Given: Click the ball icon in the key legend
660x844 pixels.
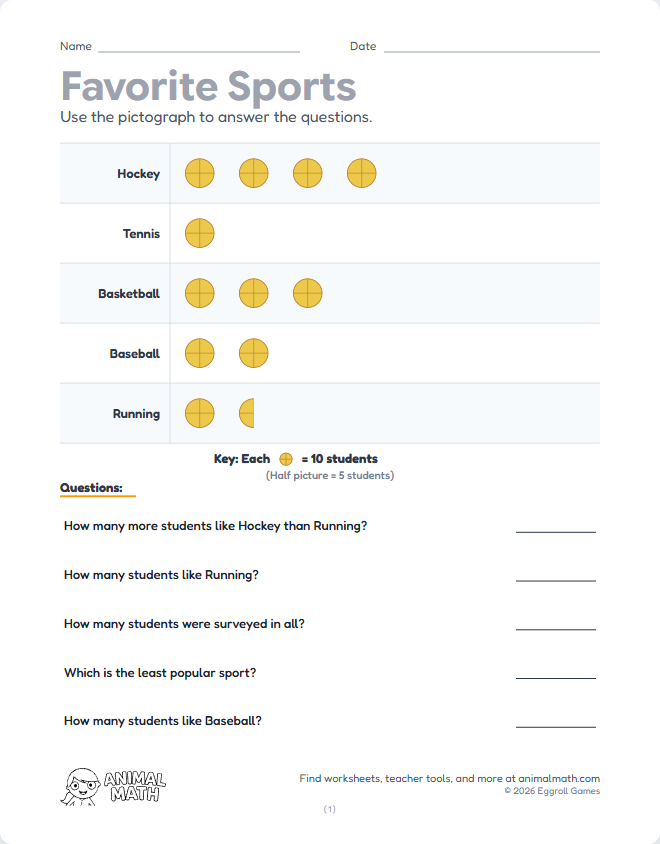Looking at the screenshot, I should (285, 460).
